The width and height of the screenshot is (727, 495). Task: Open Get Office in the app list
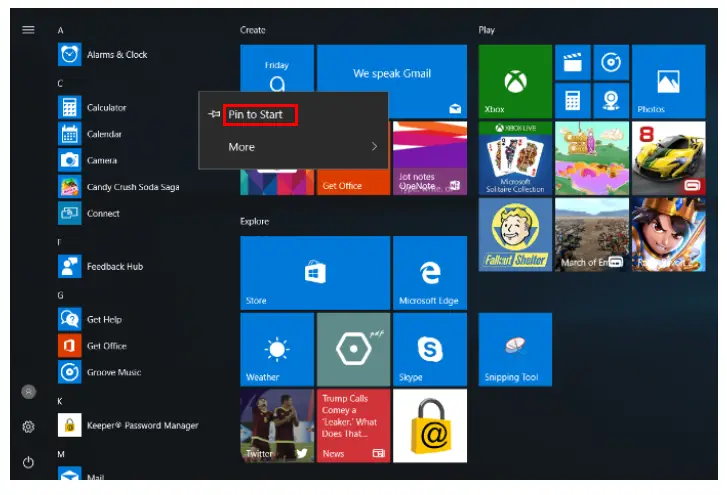(x=92, y=346)
